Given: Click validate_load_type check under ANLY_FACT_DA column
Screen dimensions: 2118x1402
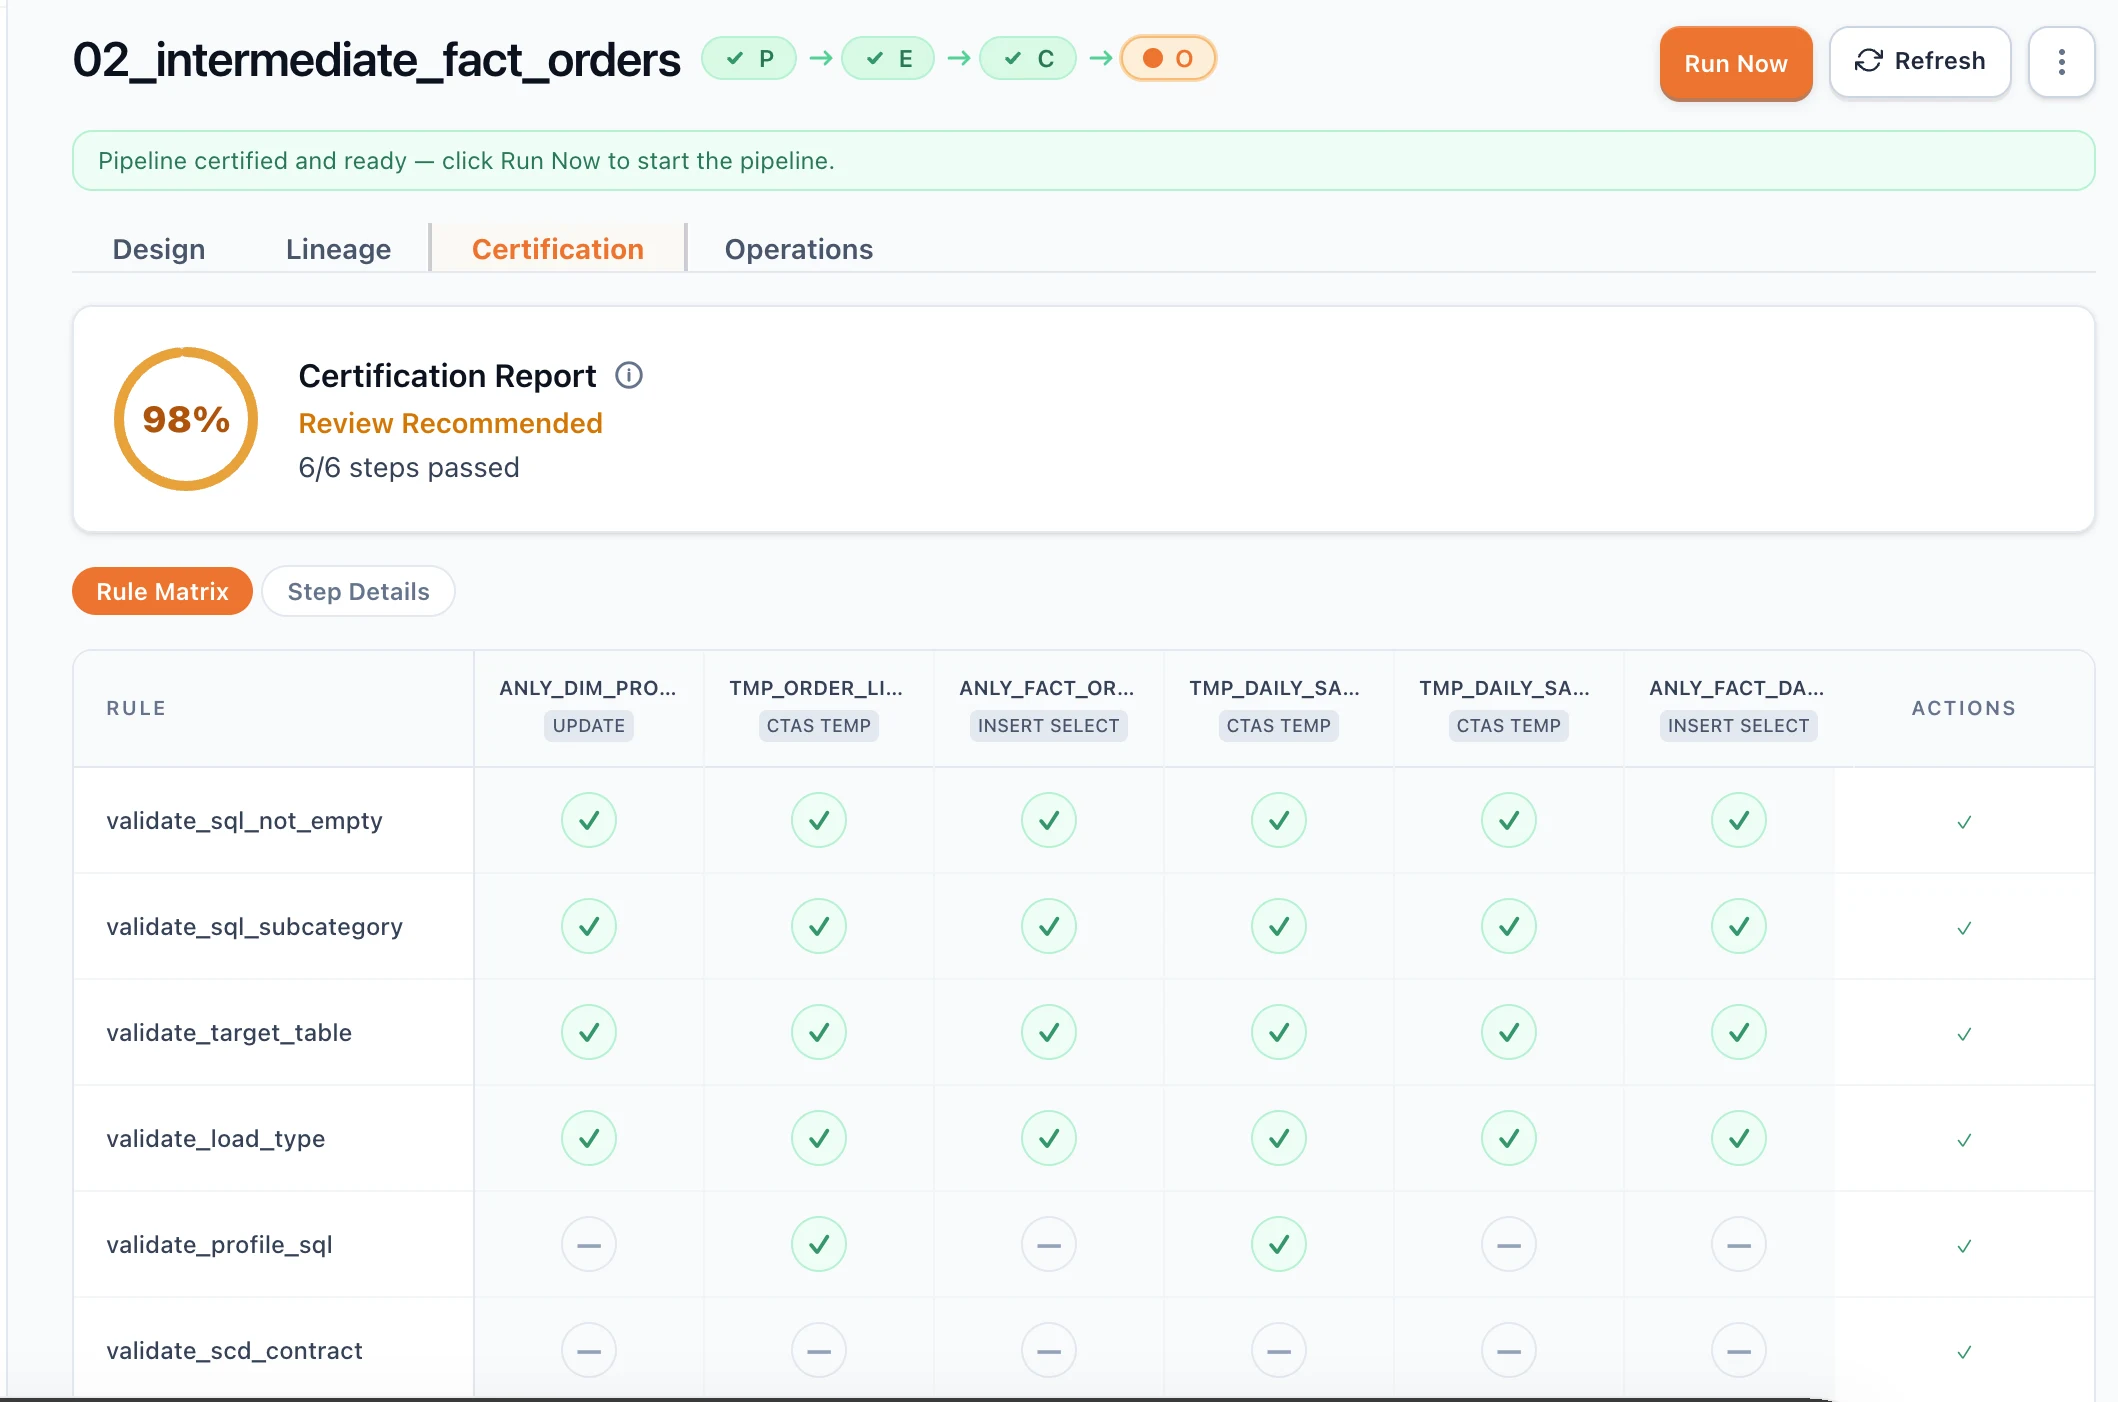Looking at the screenshot, I should pos(1739,1139).
